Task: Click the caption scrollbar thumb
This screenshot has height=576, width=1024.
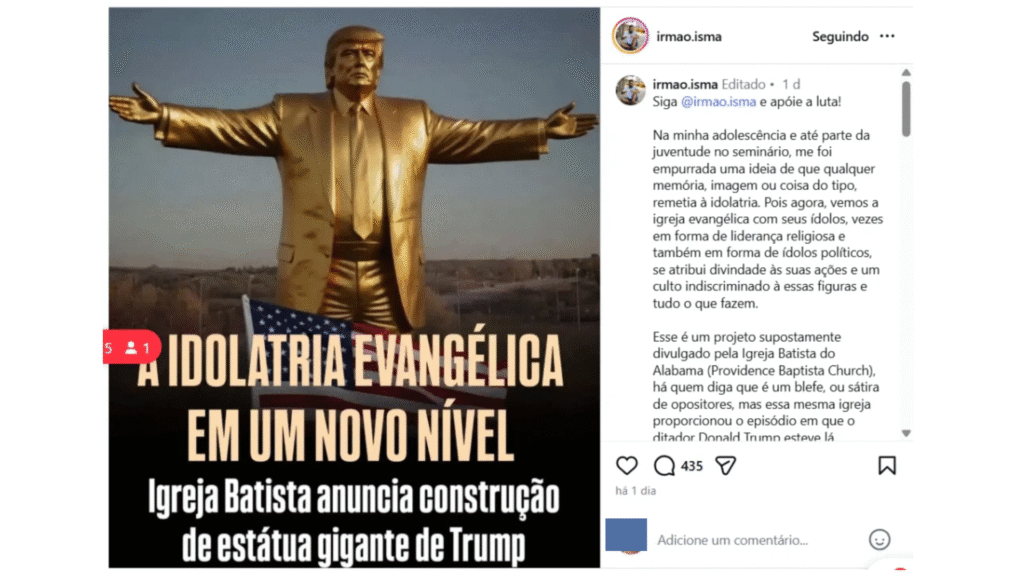Action: pyautogui.click(x=906, y=108)
